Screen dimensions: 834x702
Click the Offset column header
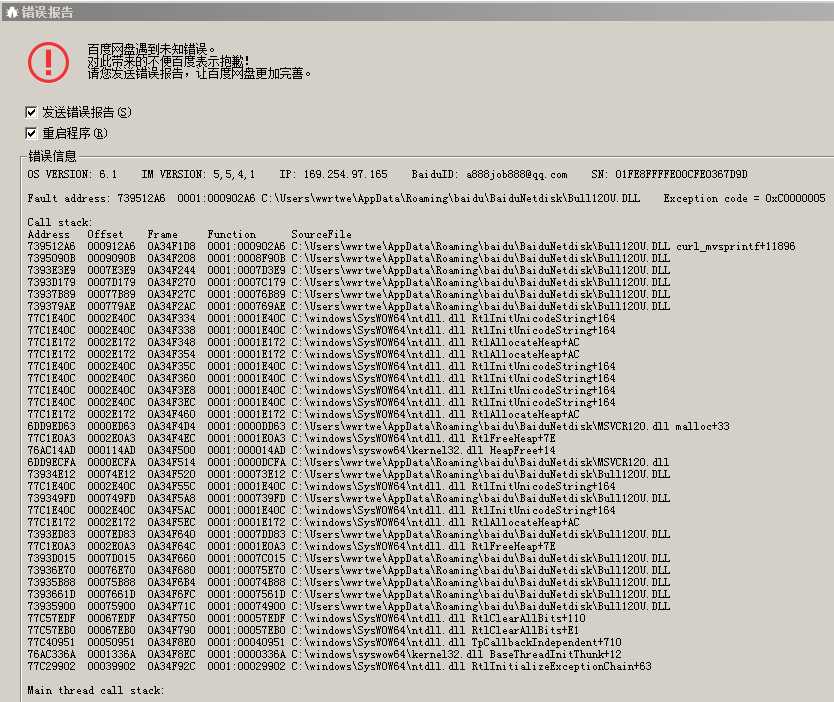tap(105, 235)
